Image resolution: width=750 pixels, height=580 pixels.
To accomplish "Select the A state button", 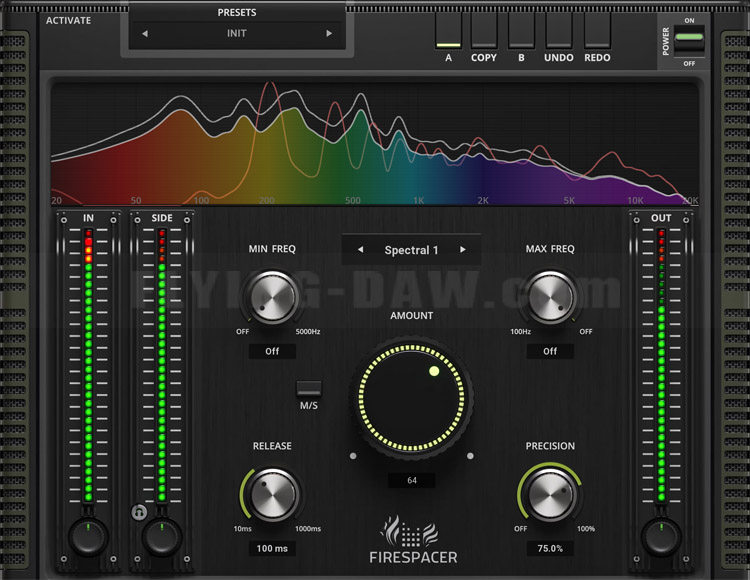I will tap(448, 31).
